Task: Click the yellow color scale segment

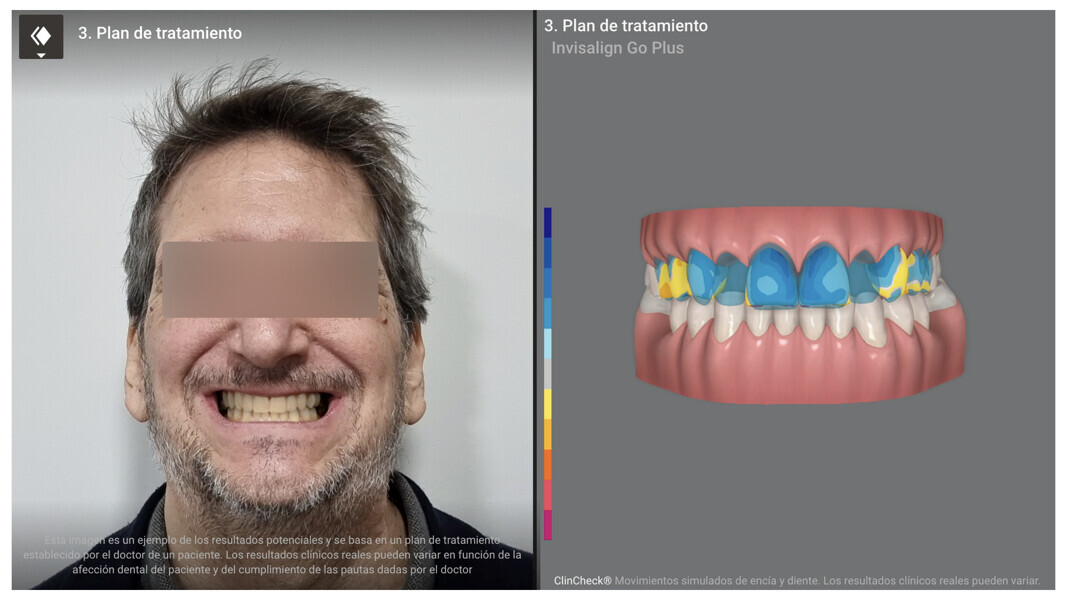Action: (x=547, y=404)
